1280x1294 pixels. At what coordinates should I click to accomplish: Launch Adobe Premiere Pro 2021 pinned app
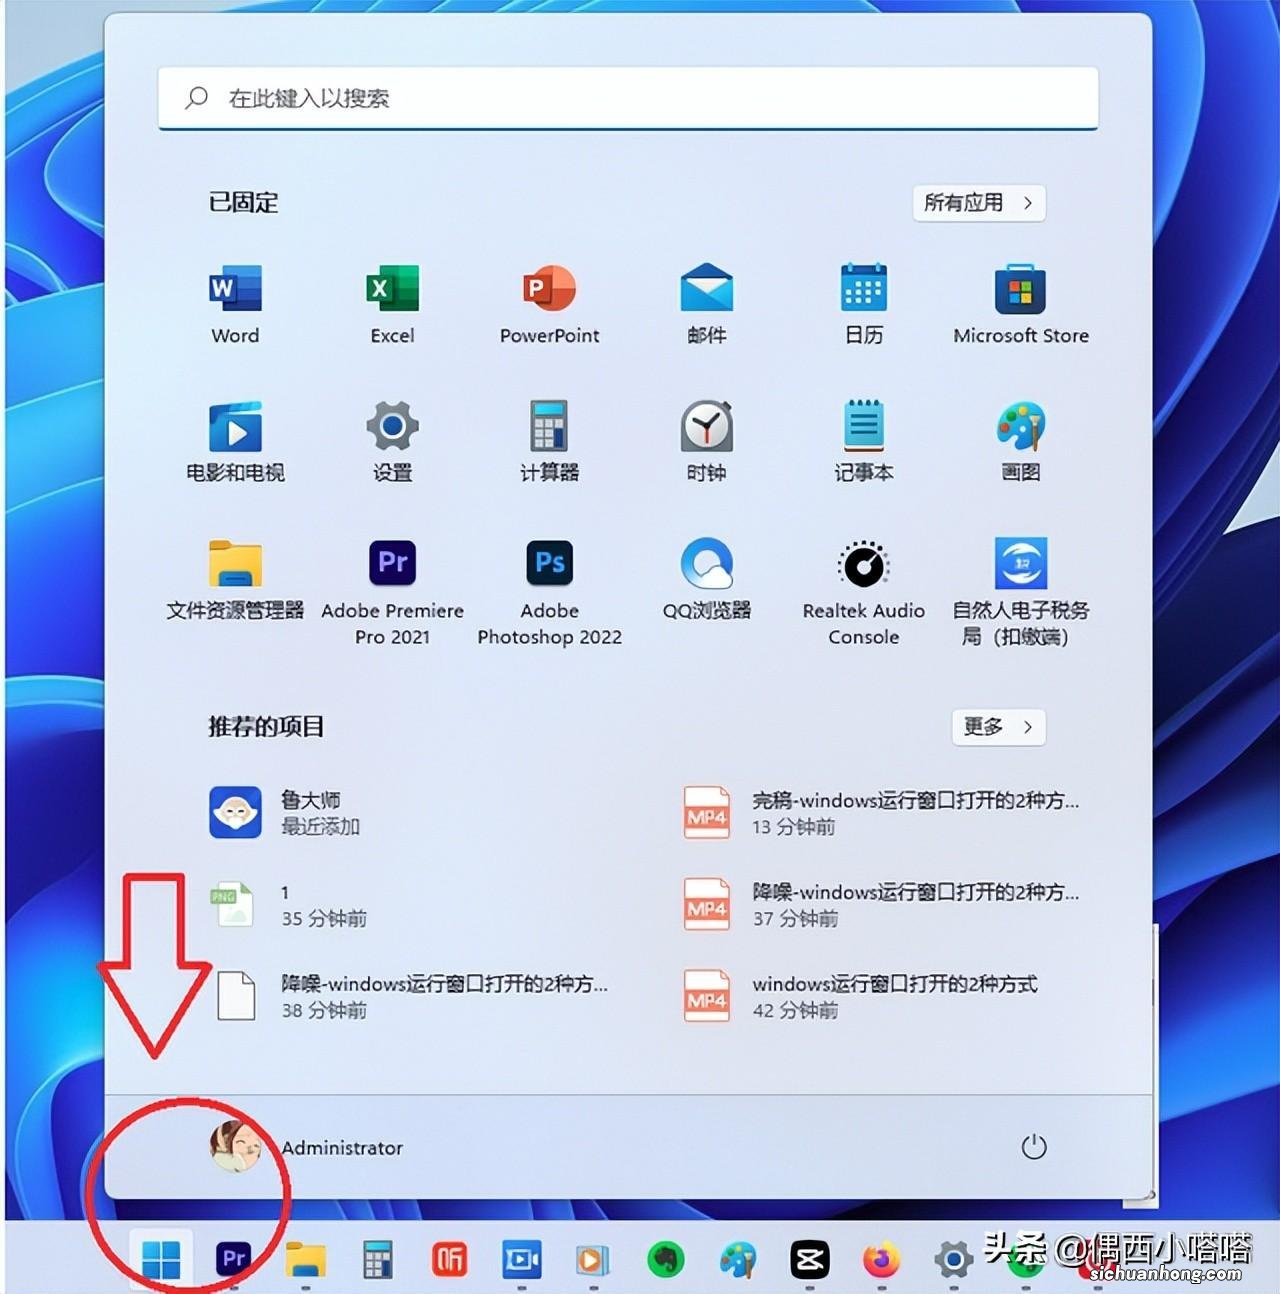pyautogui.click(x=392, y=592)
